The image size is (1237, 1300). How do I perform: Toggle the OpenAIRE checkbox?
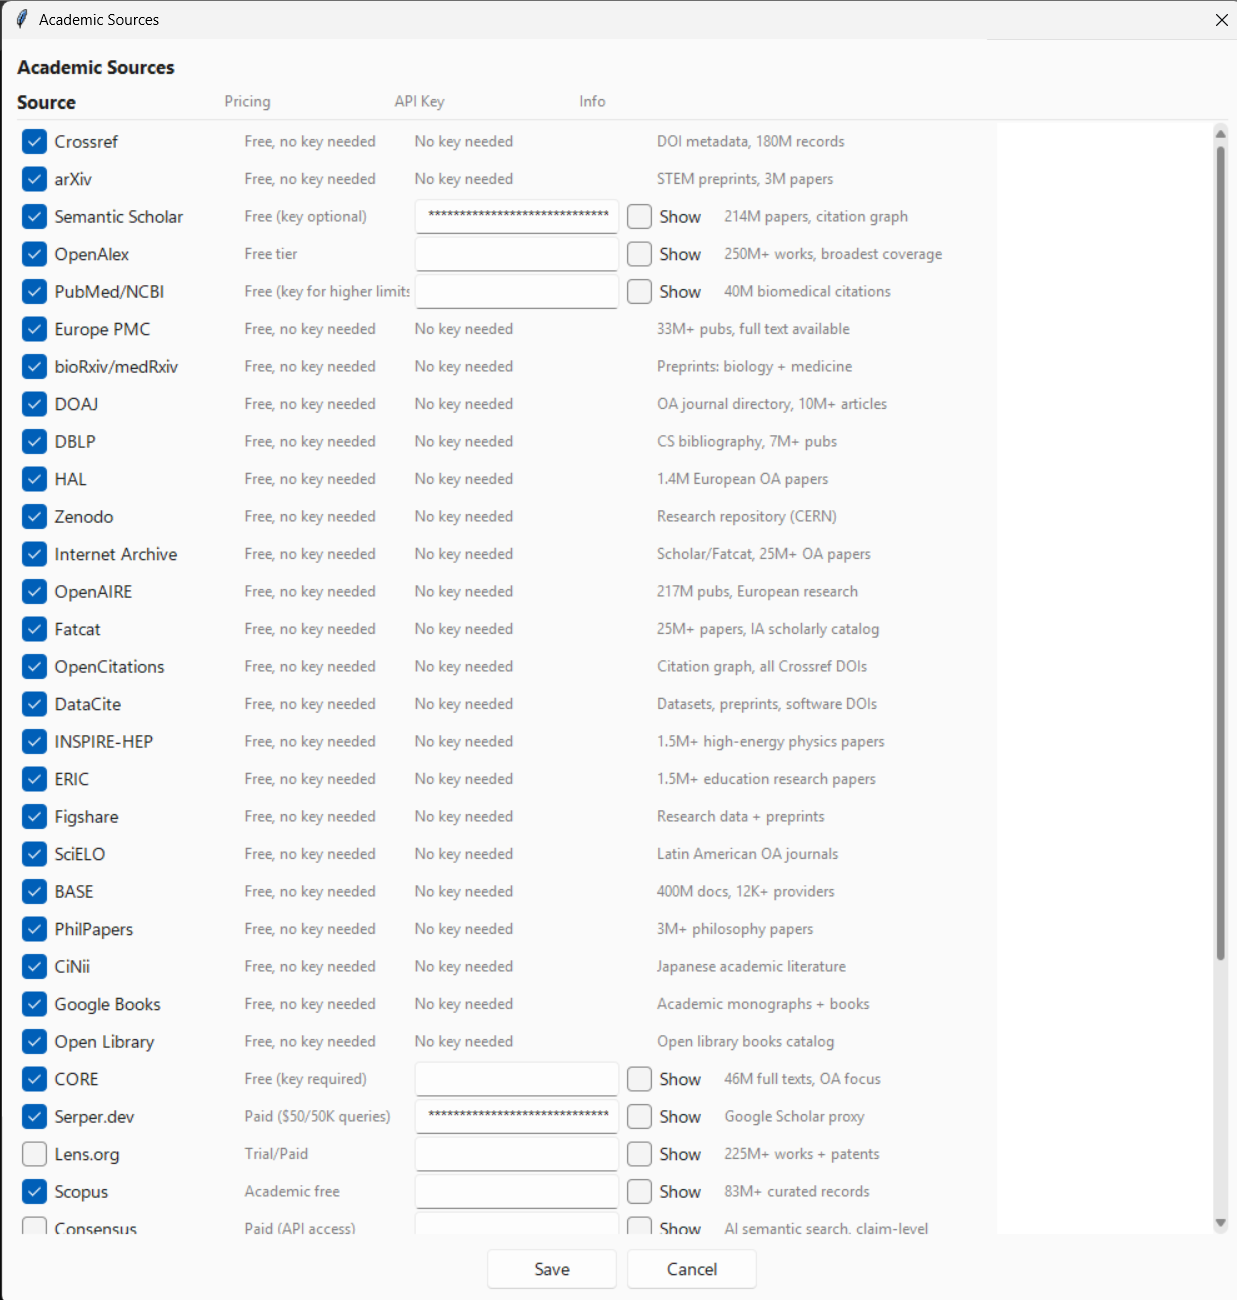tap(34, 592)
